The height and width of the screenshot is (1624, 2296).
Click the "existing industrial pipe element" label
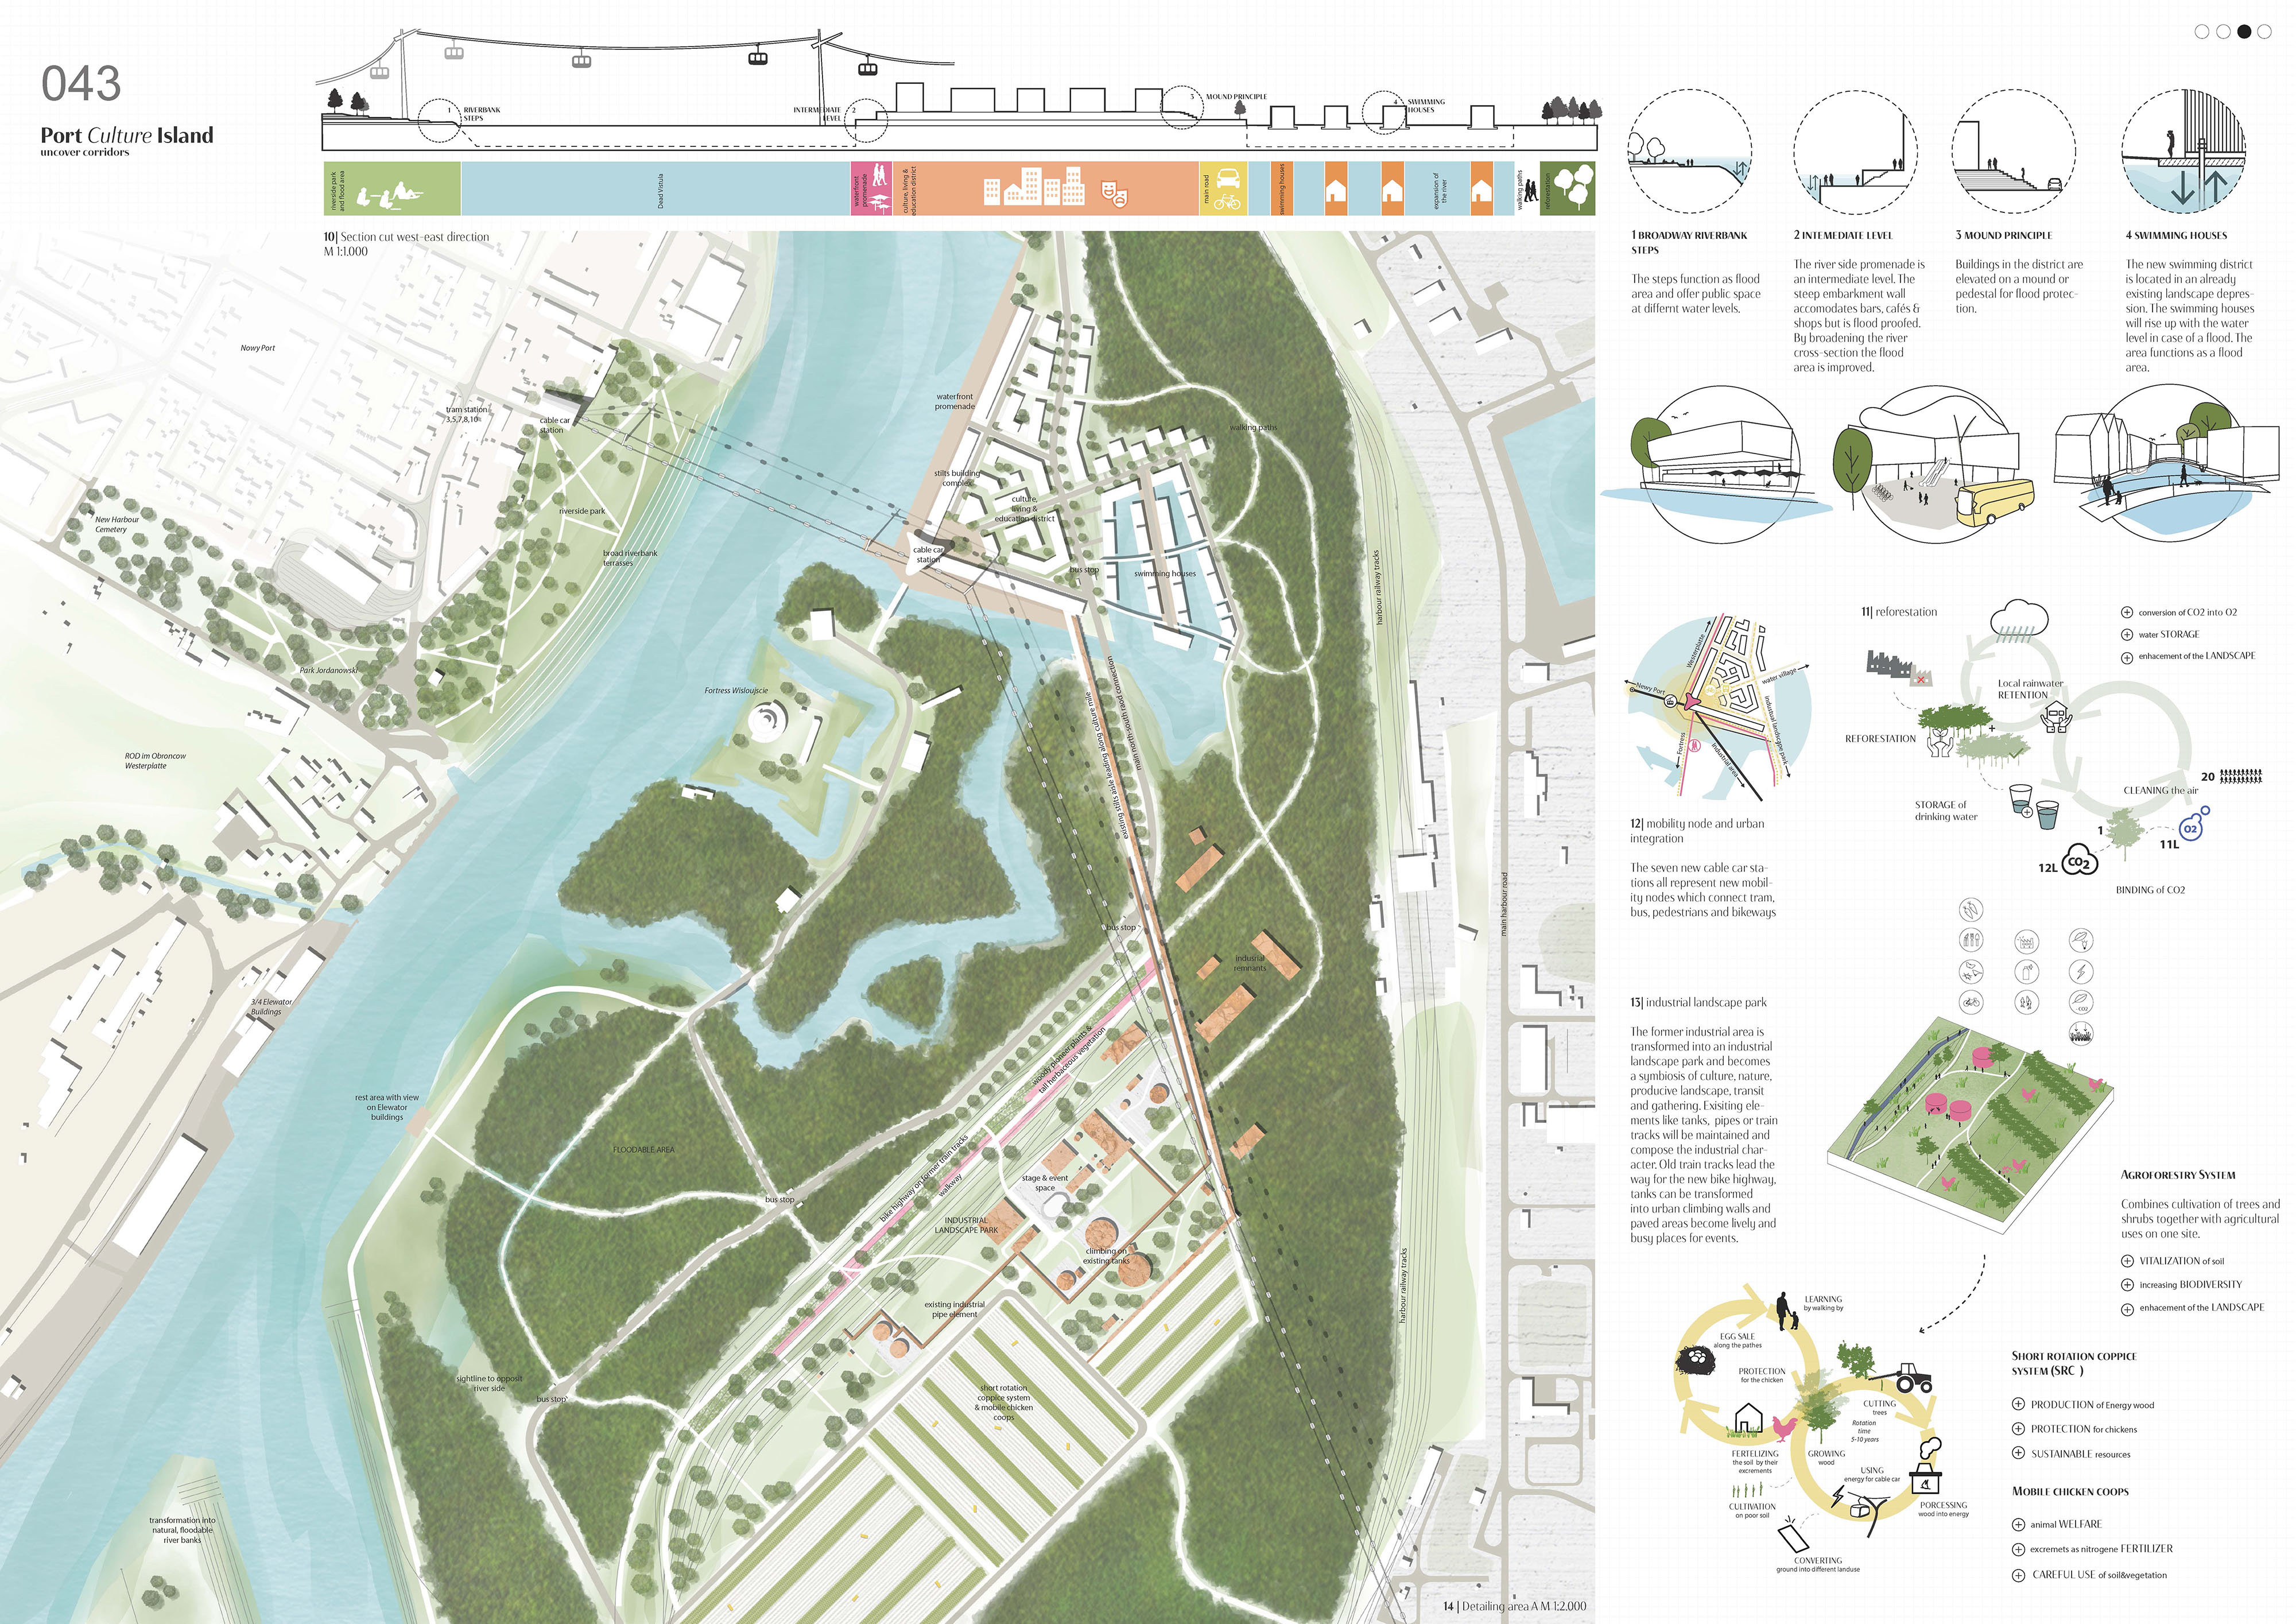click(955, 1309)
